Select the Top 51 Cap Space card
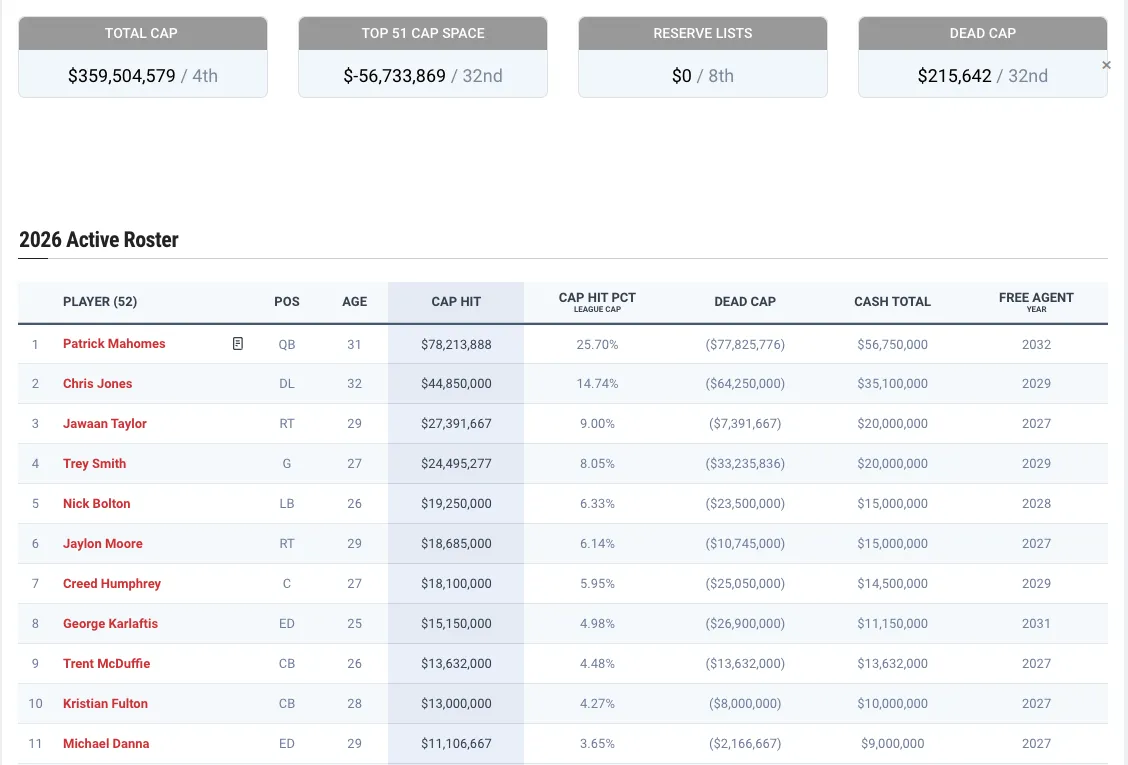This screenshot has height=765, width=1128. 422,57
